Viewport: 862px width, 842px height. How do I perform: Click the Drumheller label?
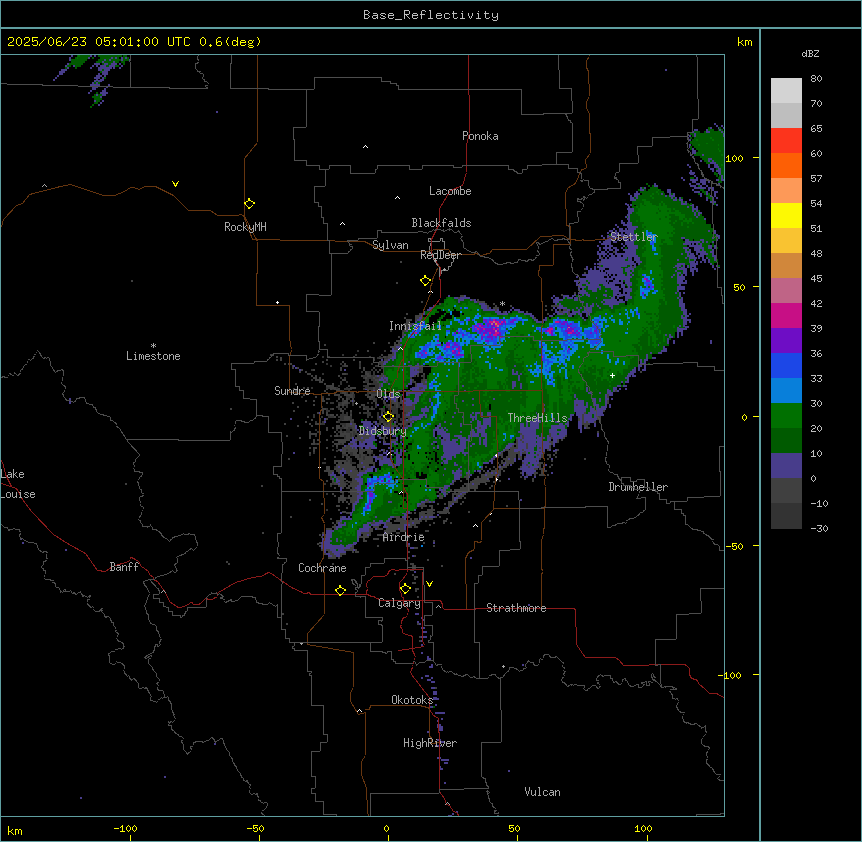pyautogui.click(x=638, y=487)
